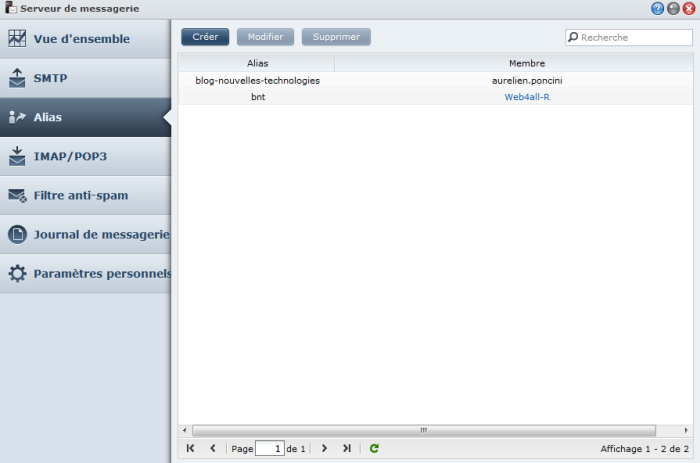Click the IMAP/POP3 inbox icon

[x=17, y=156]
